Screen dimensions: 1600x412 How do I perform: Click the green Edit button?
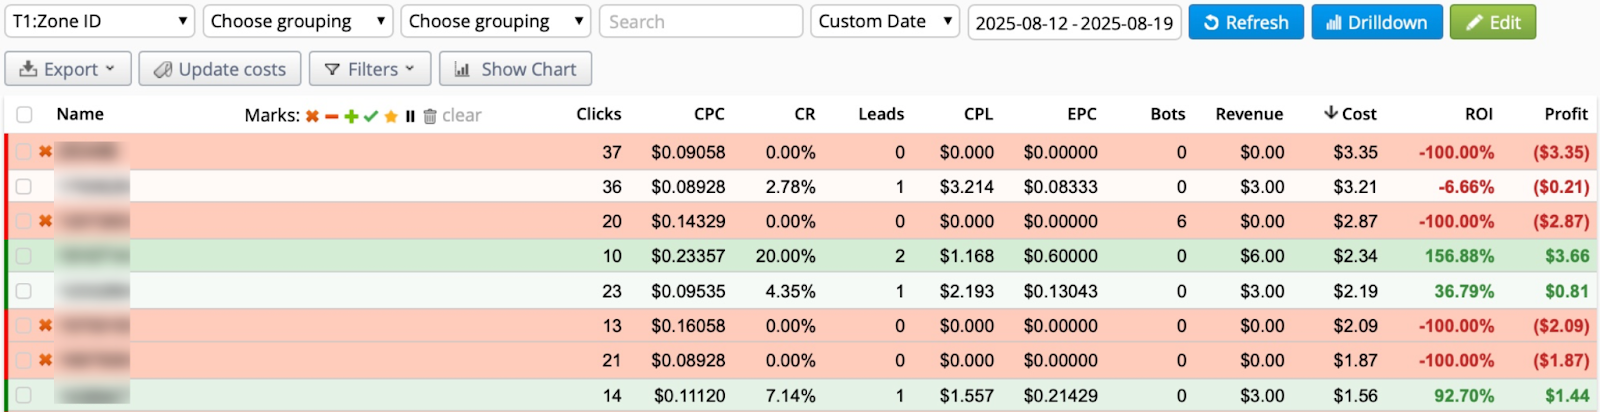1492,22
